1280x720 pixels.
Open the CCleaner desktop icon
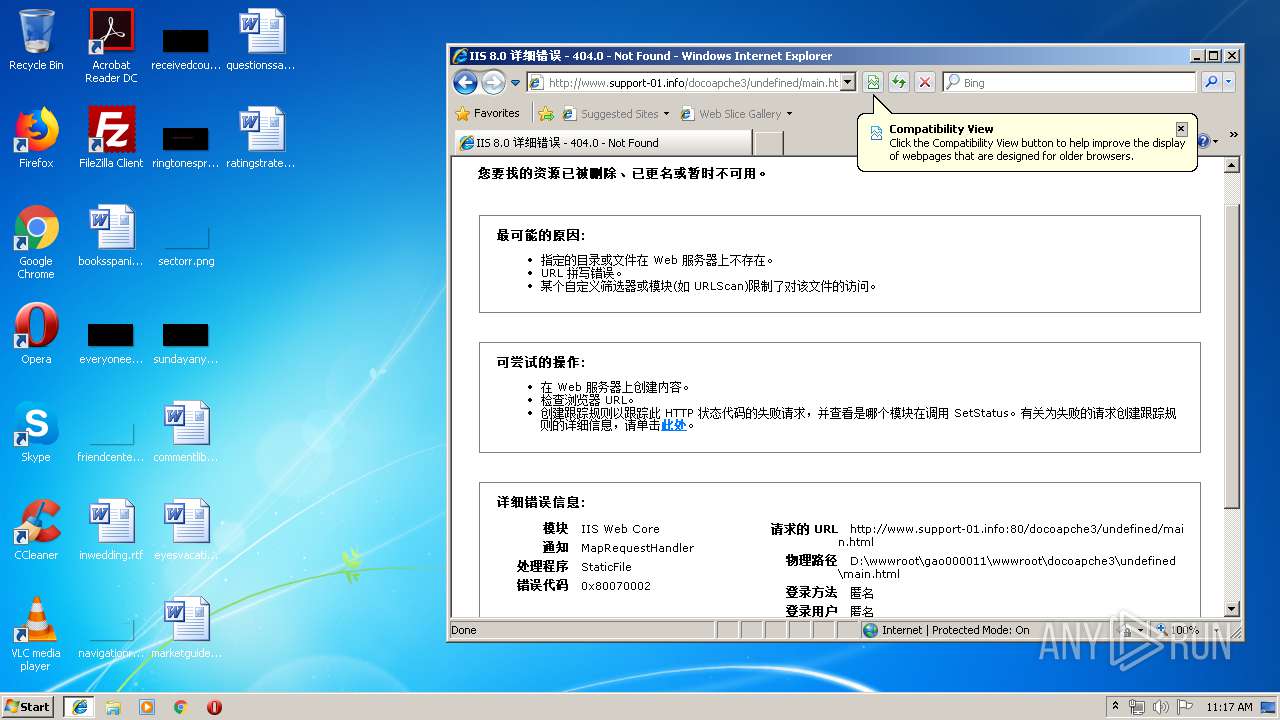point(36,530)
